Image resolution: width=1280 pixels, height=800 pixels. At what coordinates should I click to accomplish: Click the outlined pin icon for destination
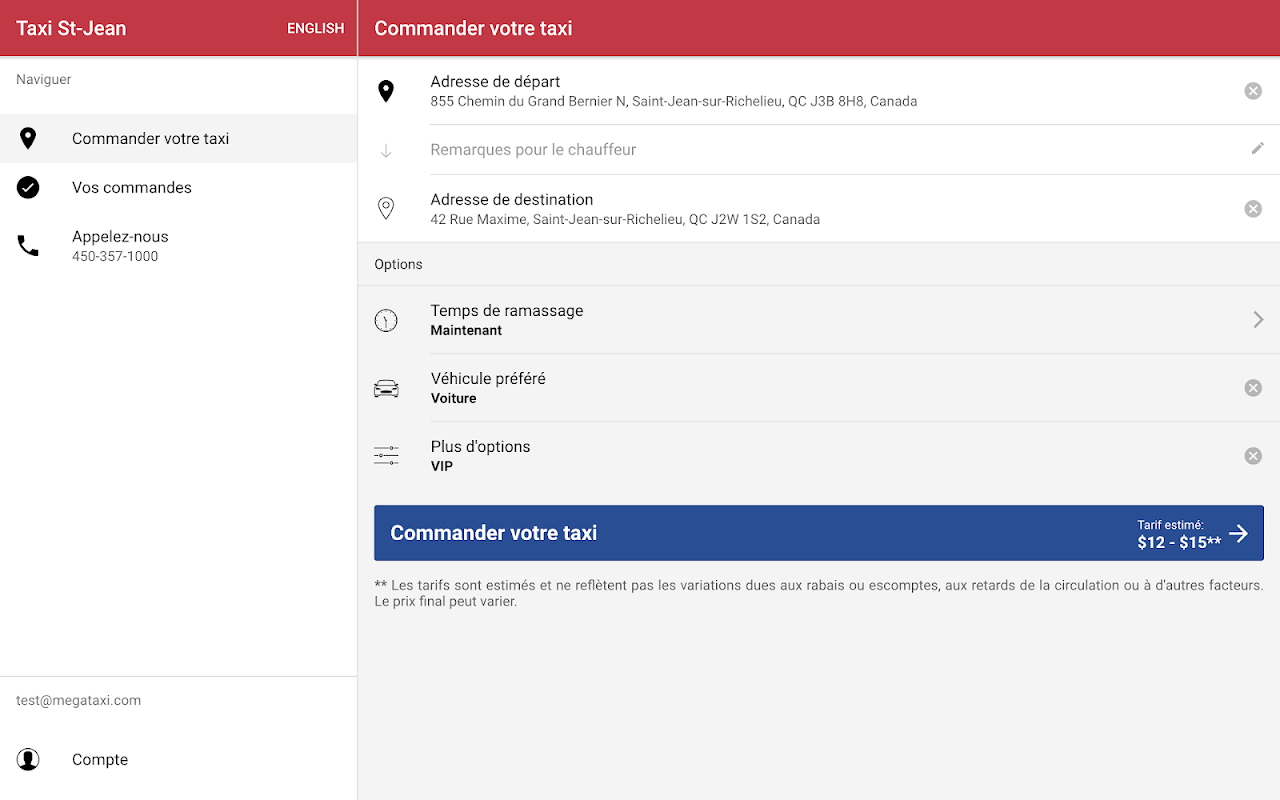[x=386, y=209]
